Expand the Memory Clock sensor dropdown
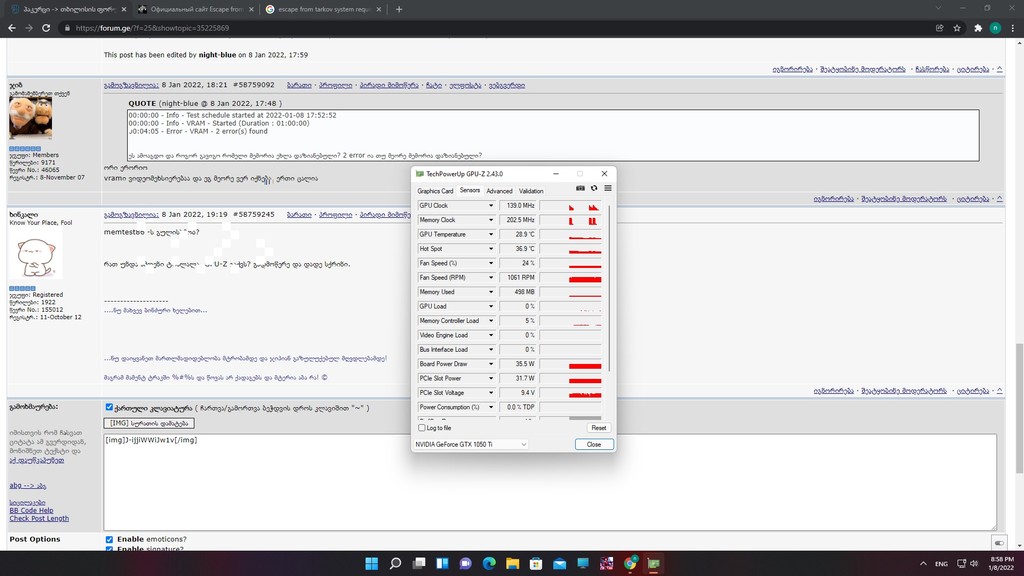The height and width of the screenshot is (576, 1024). (490, 220)
